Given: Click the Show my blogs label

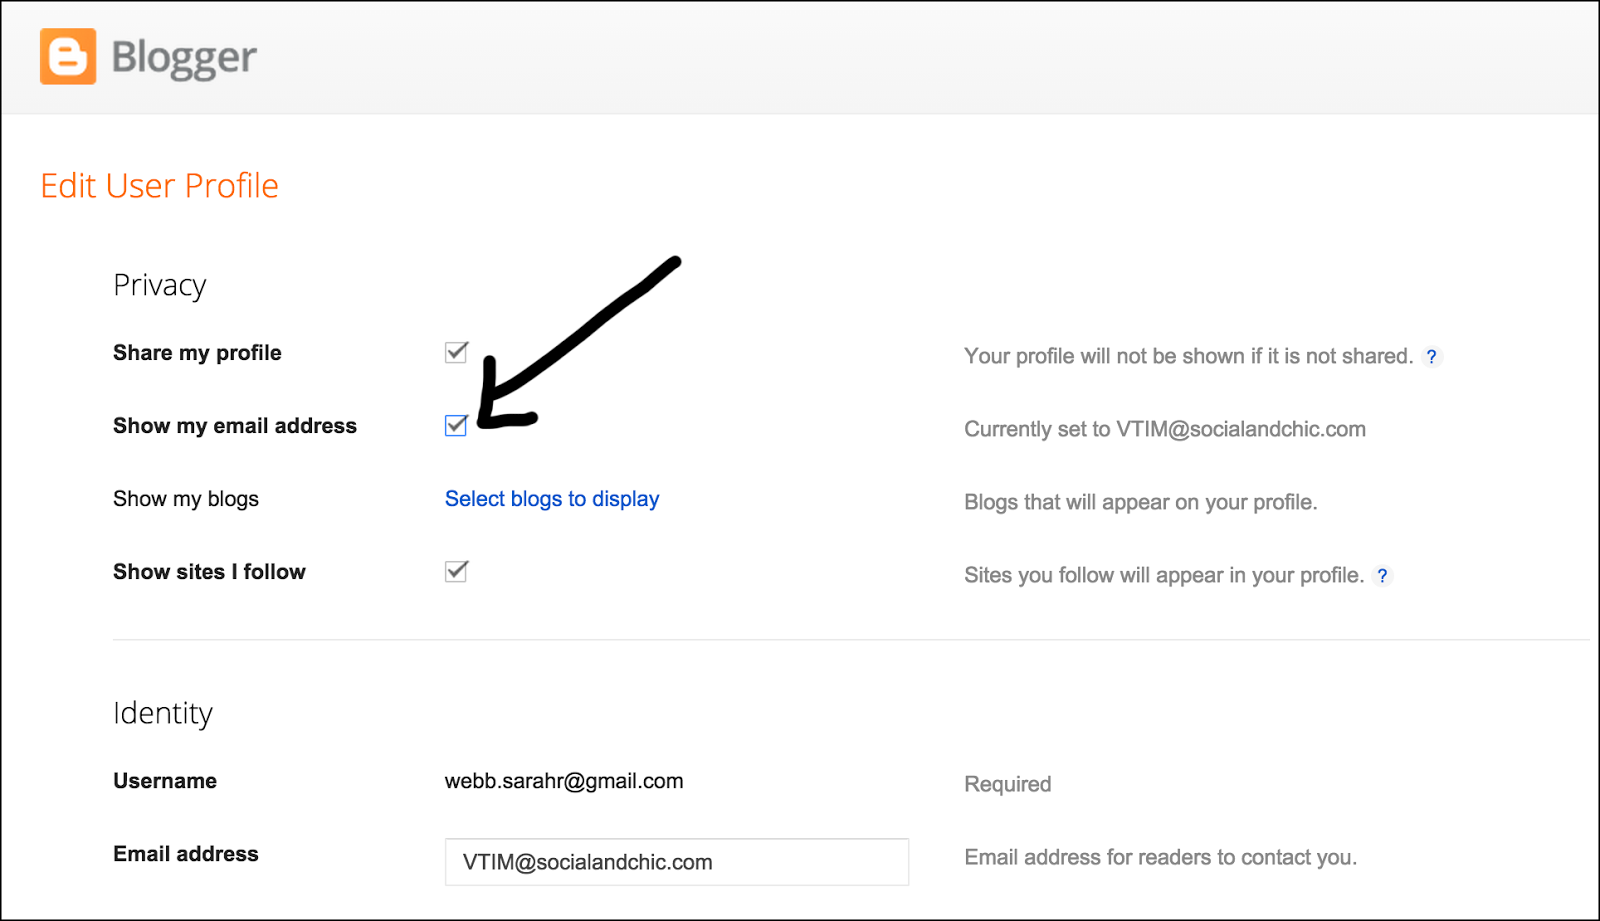Looking at the screenshot, I should click(186, 498).
